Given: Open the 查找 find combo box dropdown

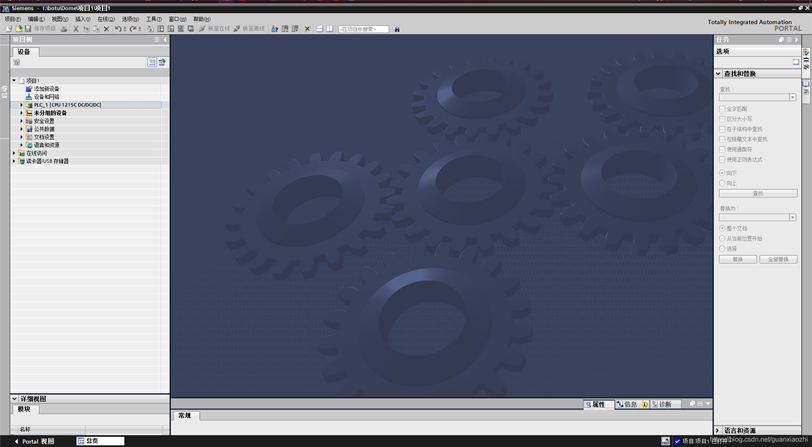Looking at the screenshot, I should pyautogui.click(x=792, y=97).
